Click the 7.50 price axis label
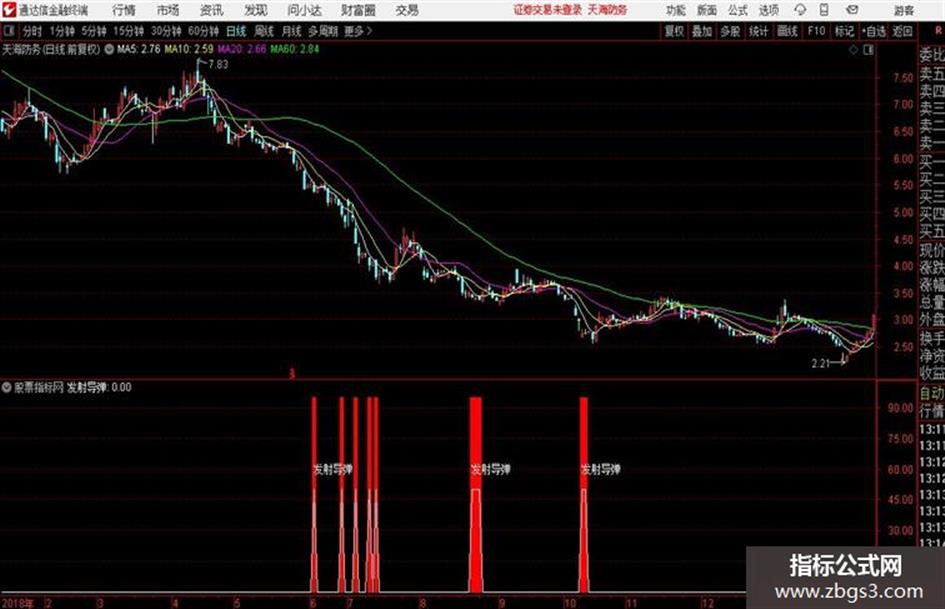This screenshot has height=609, width=945. (x=903, y=78)
